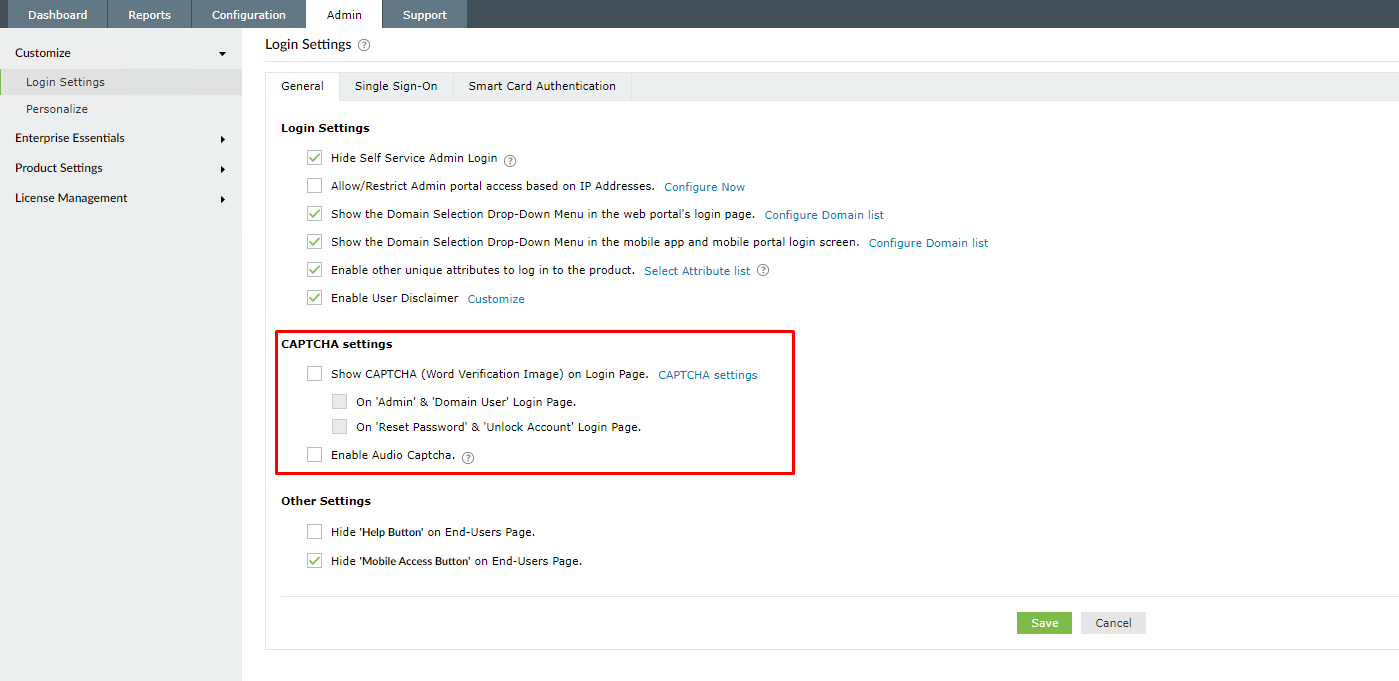Click help icon next to Hide Self Service Admin Login
The width and height of the screenshot is (1399, 681).
point(510,160)
